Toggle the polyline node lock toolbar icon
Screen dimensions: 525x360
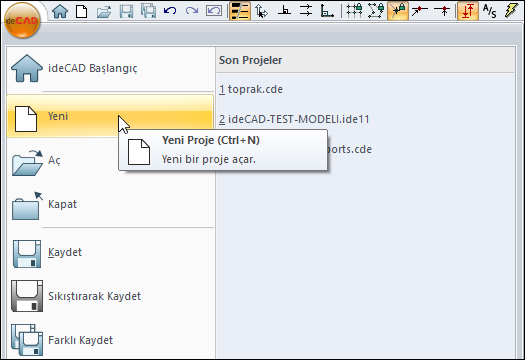pyautogui.click(x=376, y=11)
